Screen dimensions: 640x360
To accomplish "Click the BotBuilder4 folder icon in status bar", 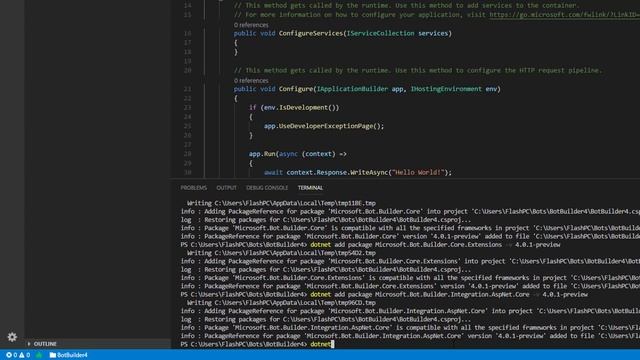I will [x=53, y=355].
